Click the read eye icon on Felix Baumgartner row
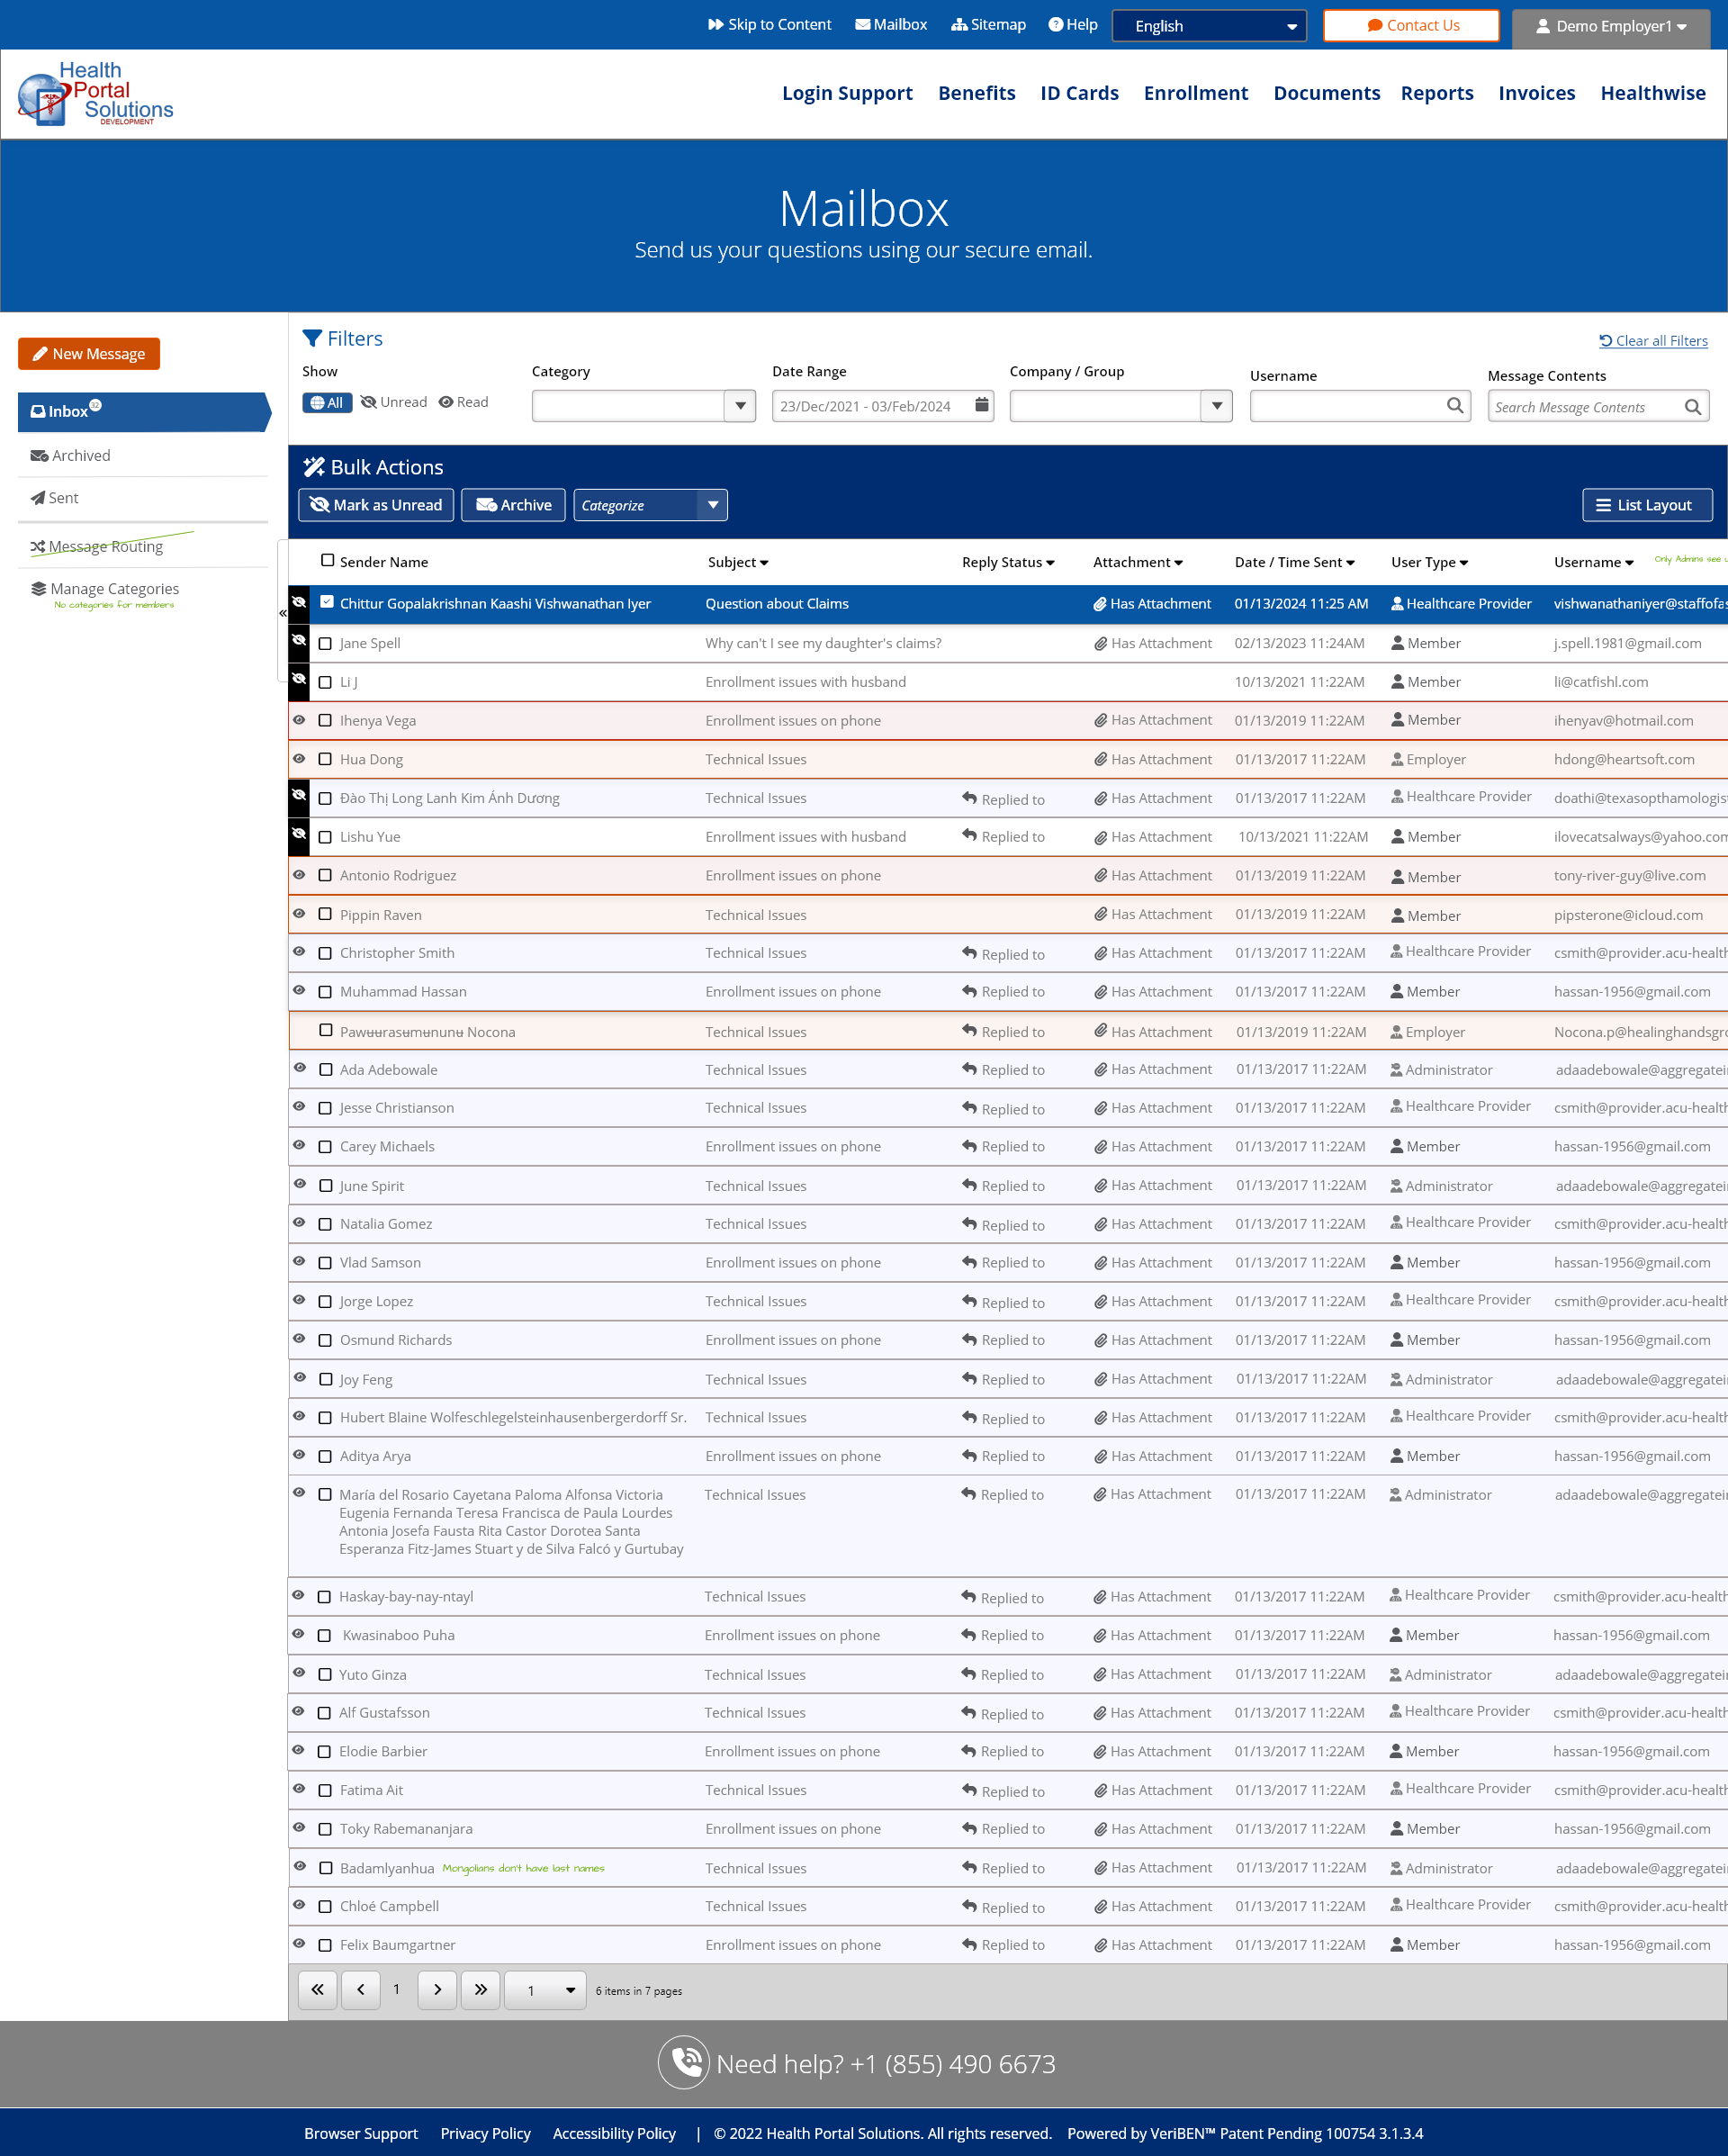1728x2156 pixels. point(299,1944)
